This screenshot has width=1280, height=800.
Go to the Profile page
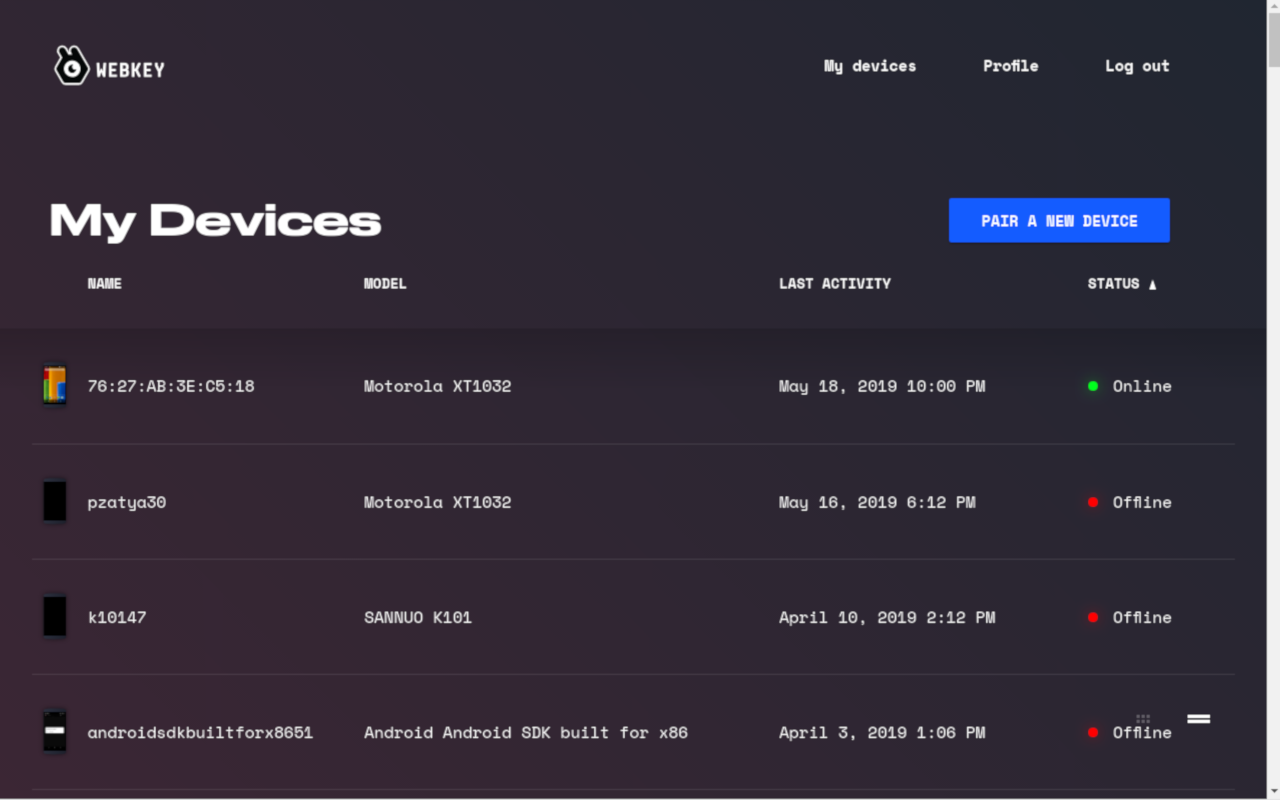[1010, 66]
